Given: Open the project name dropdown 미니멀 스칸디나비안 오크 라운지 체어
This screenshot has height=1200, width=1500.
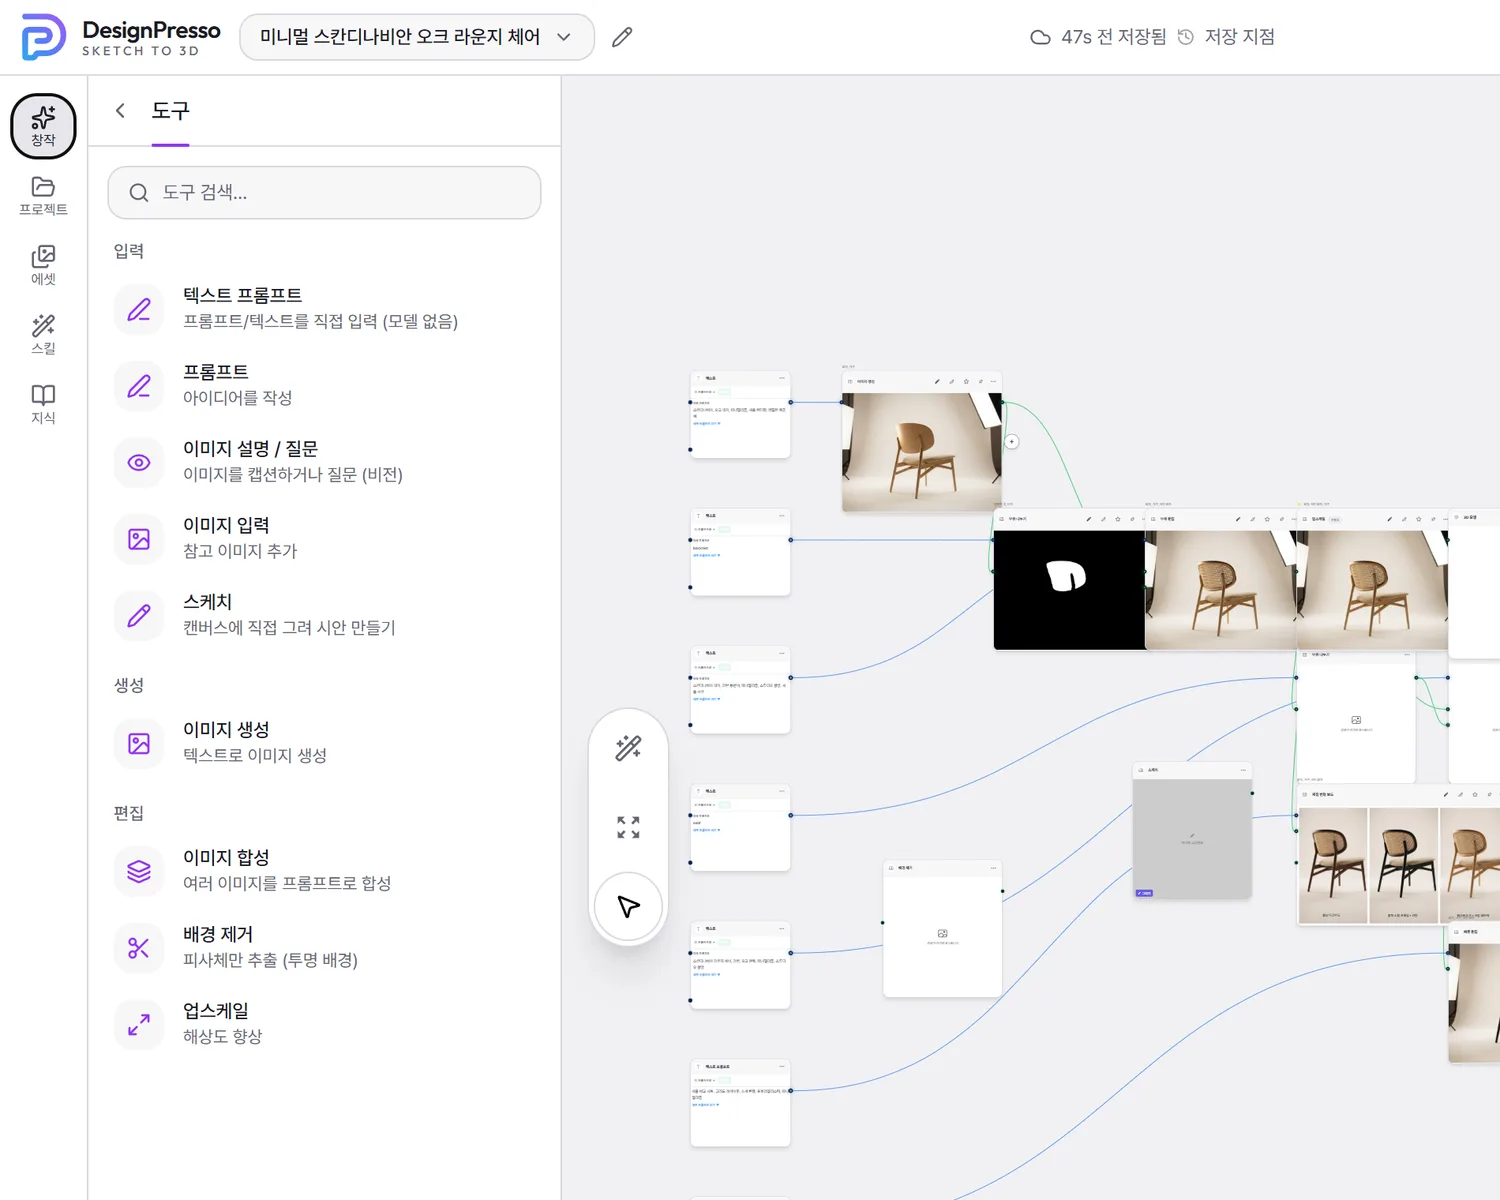Looking at the screenshot, I should 417,37.
